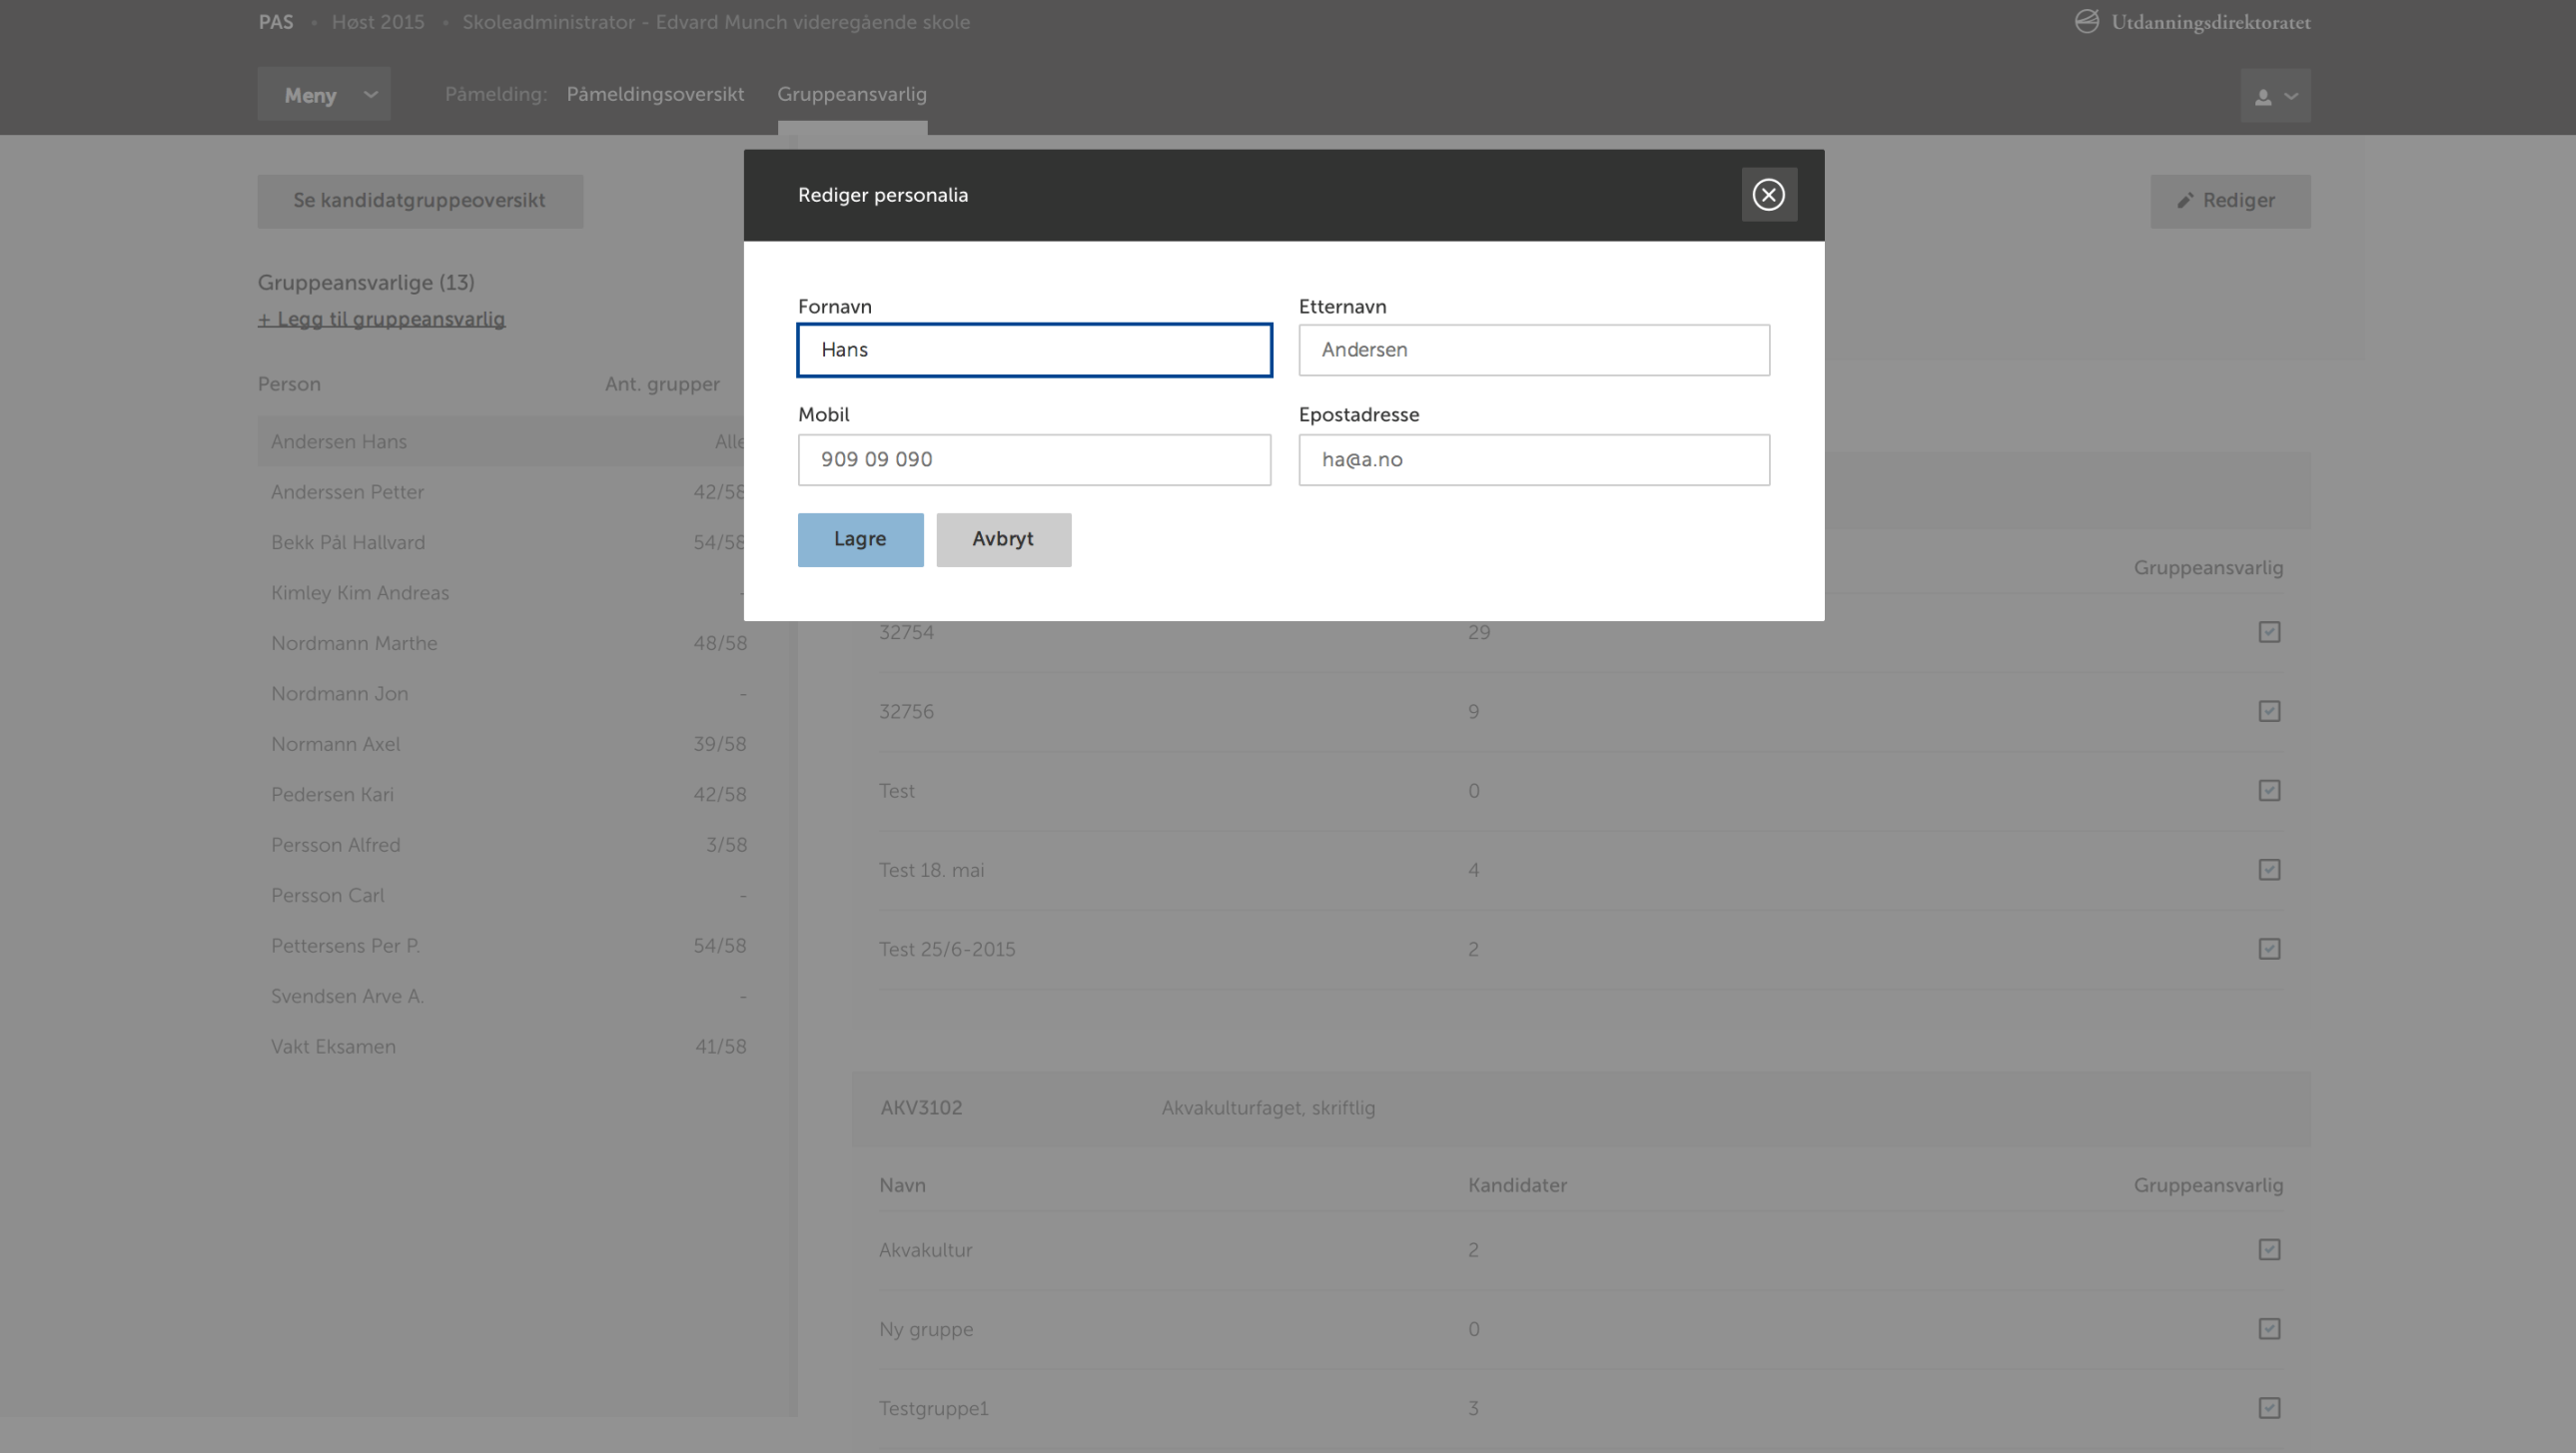Open the Meny dropdown
The height and width of the screenshot is (1453, 2576).
[324, 95]
